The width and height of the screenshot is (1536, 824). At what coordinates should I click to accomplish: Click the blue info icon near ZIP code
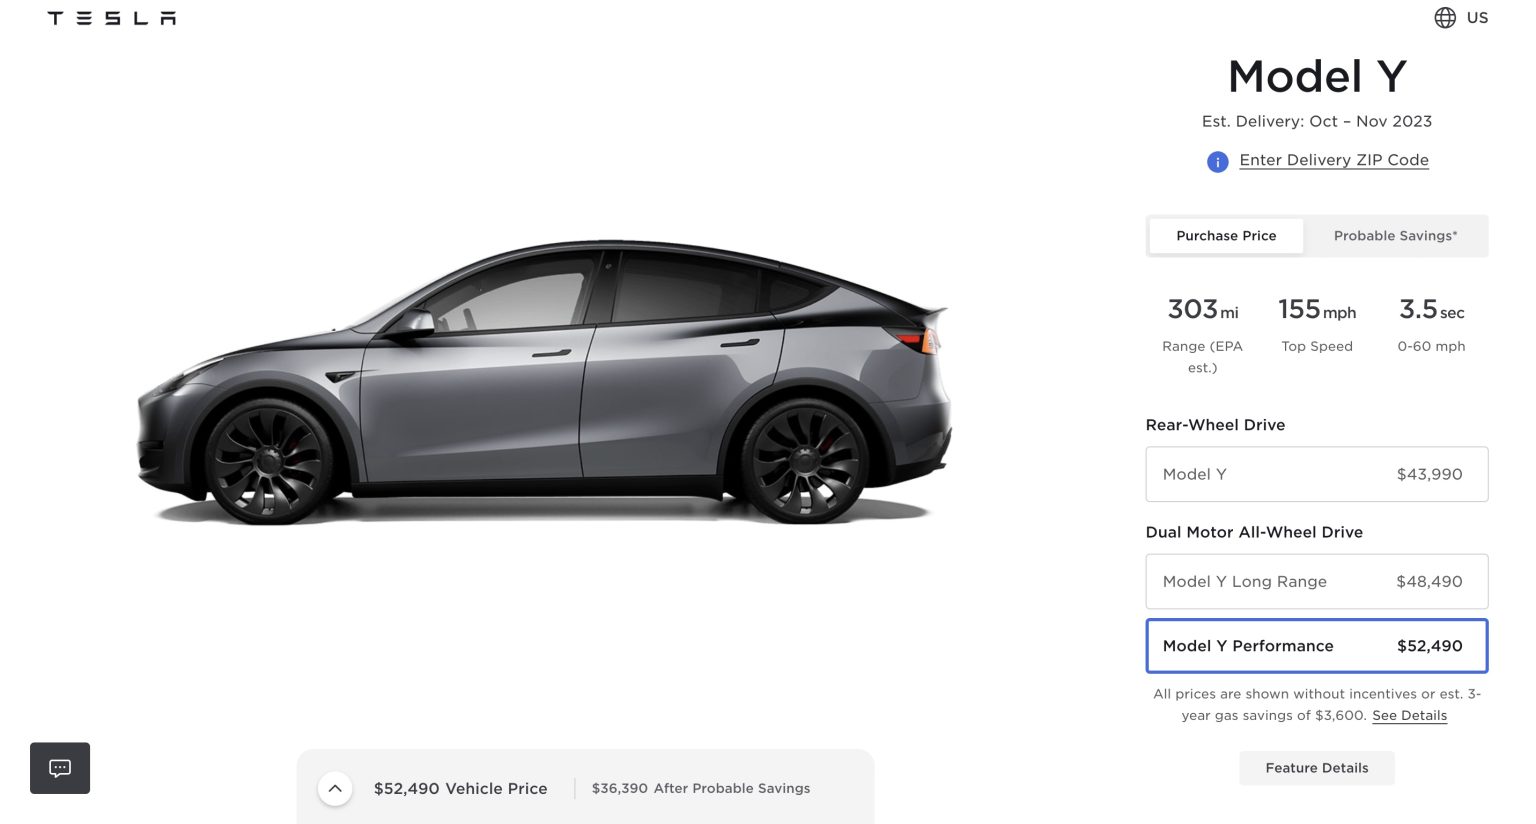[x=1217, y=161]
